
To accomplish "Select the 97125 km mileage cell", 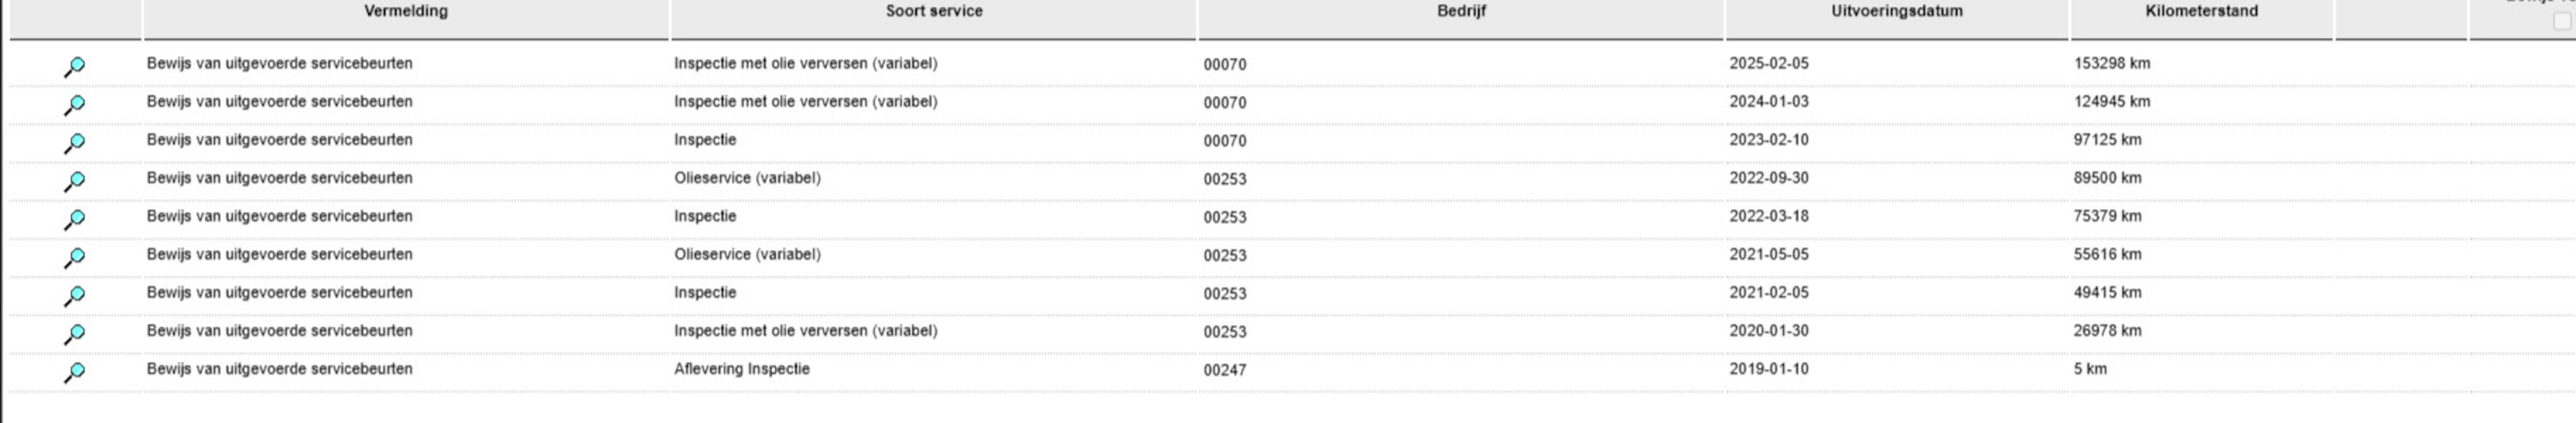I will tap(2108, 140).
